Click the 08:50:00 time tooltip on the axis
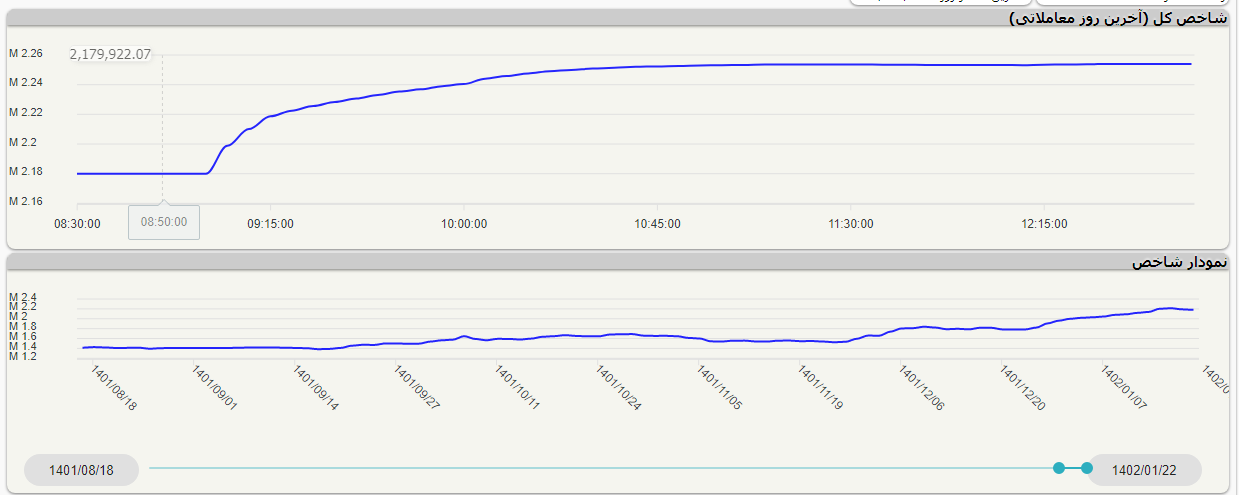The width and height of the screenshot is (1241, 495). pos(164,222)
